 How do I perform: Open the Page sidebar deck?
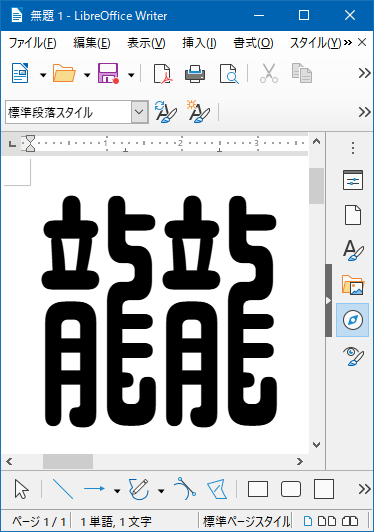353,215
